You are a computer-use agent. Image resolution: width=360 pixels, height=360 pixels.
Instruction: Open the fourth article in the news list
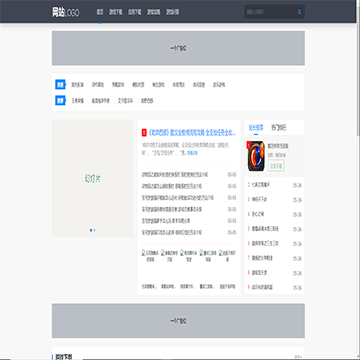coord(172,209)
